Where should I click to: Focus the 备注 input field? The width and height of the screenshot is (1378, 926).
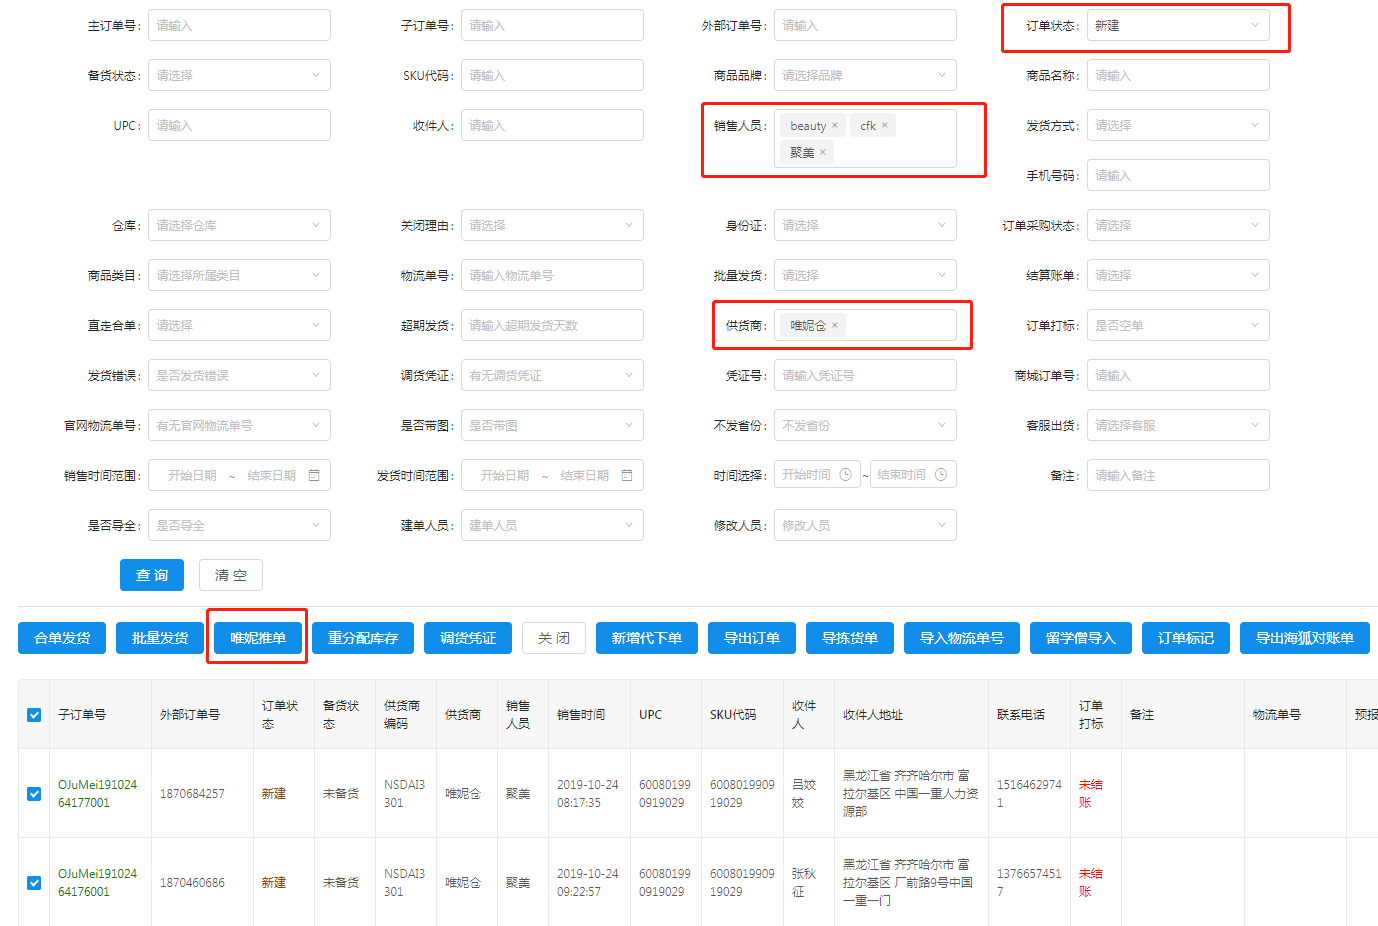(1178, 475)
